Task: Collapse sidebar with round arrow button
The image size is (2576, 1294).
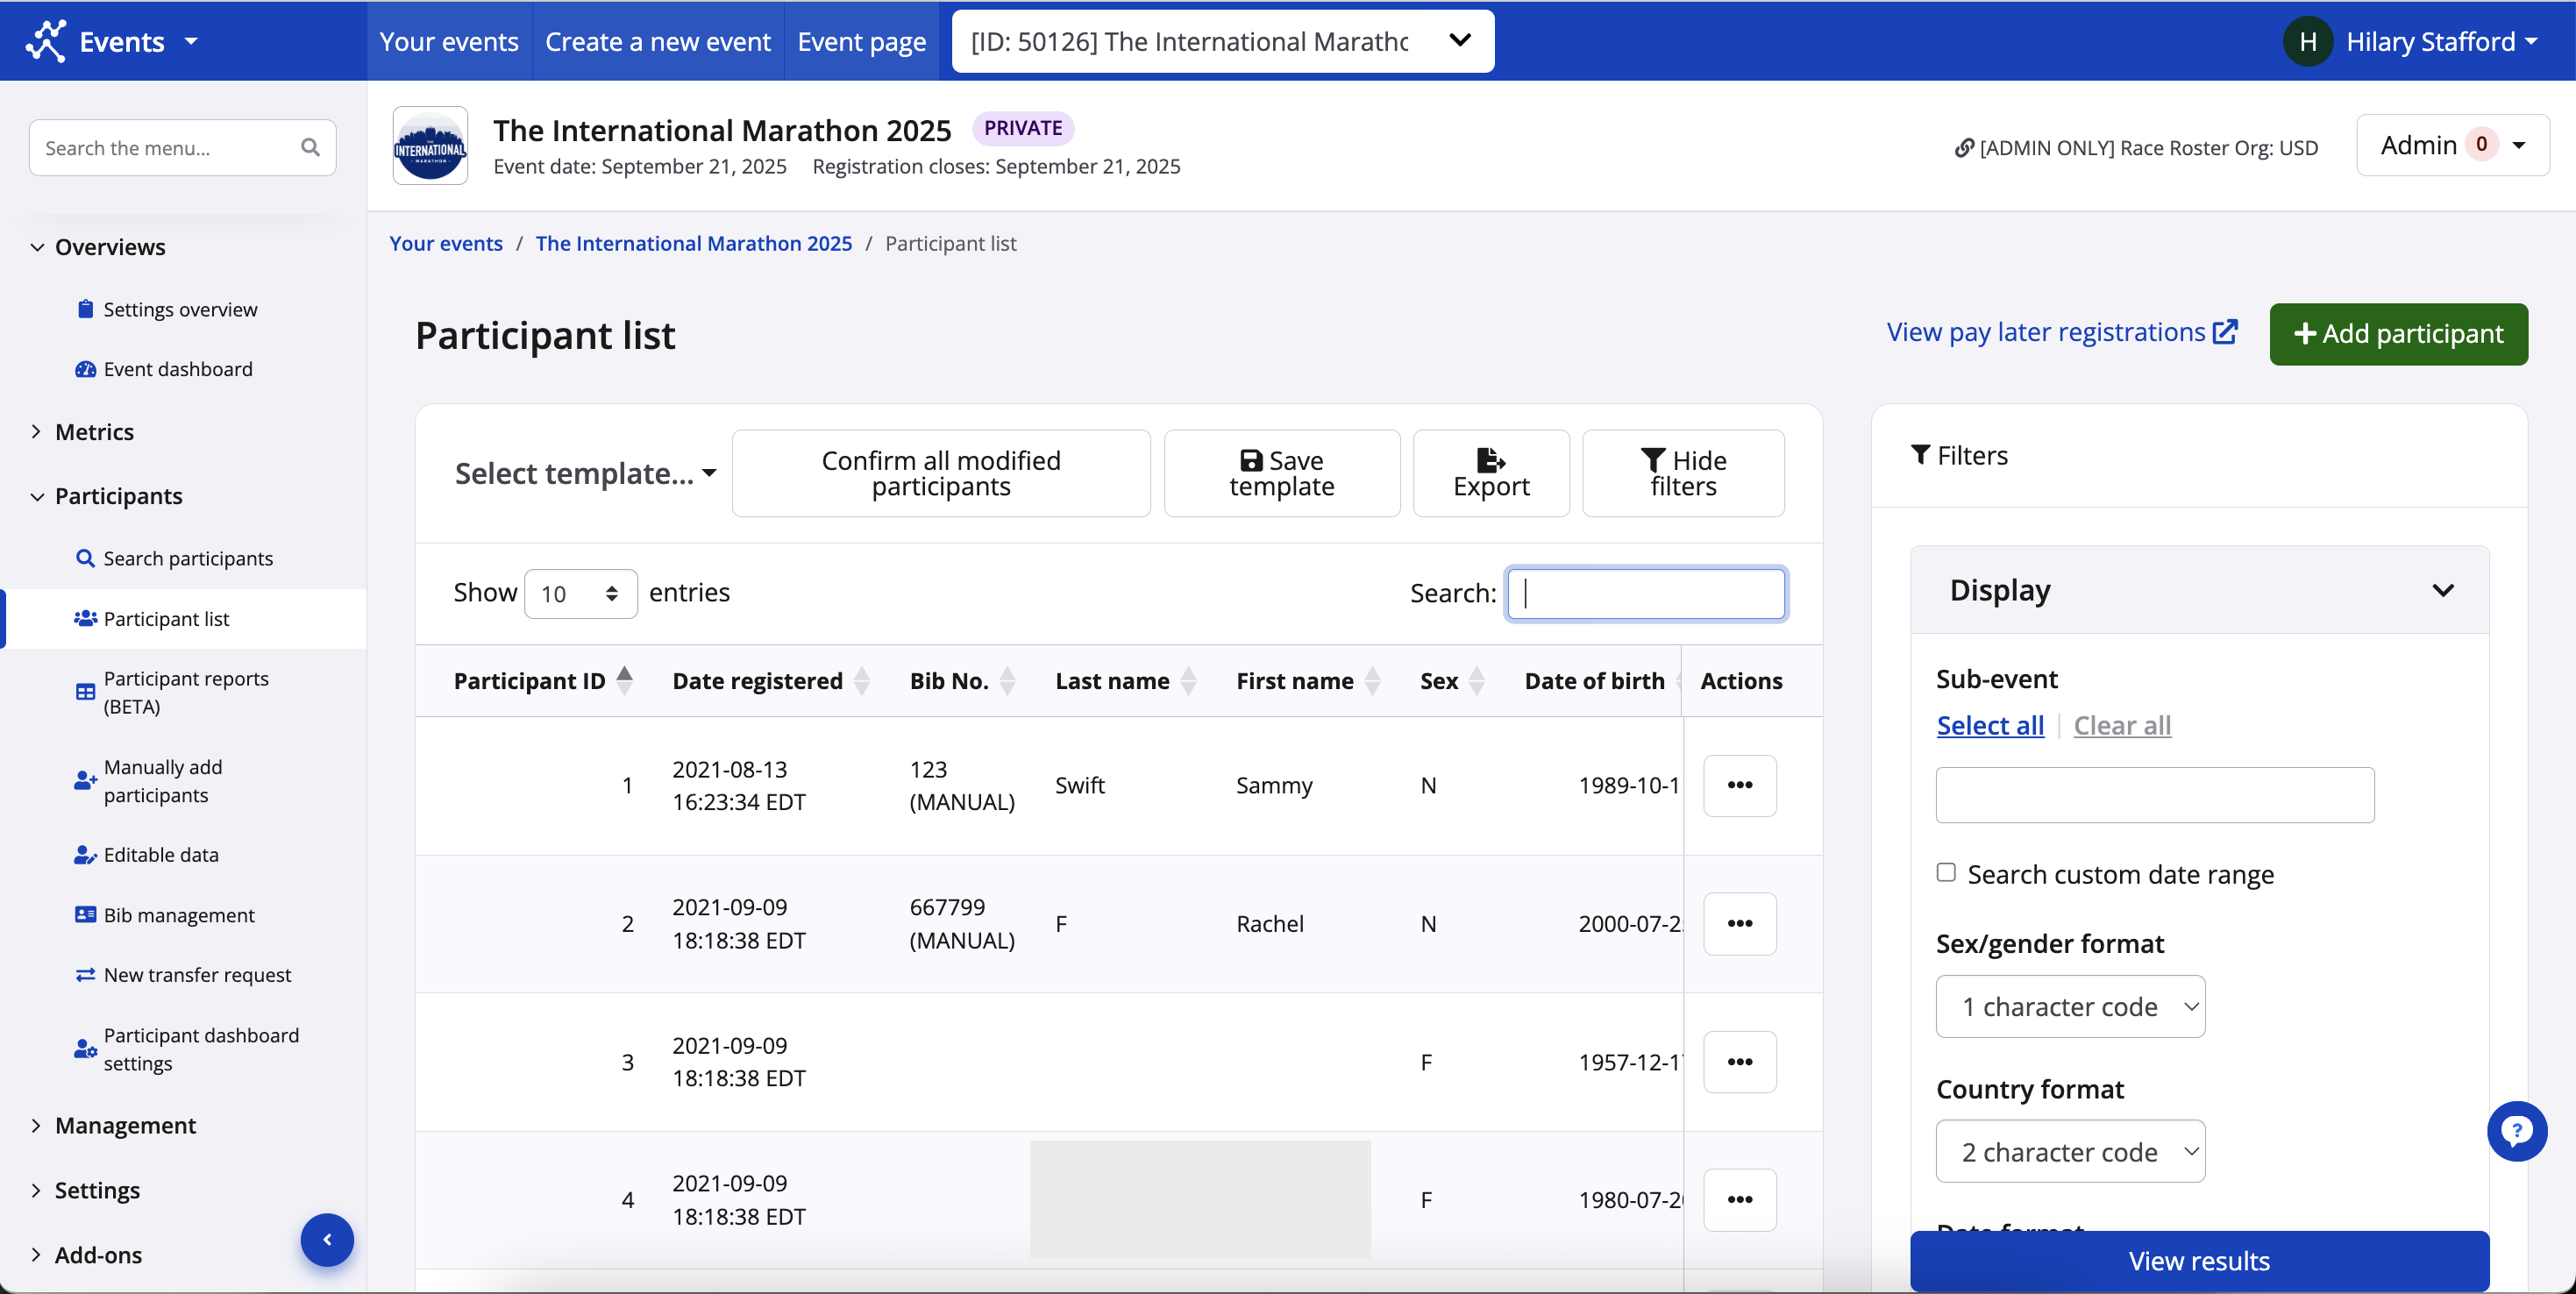Action: [x=327, y=1240]
